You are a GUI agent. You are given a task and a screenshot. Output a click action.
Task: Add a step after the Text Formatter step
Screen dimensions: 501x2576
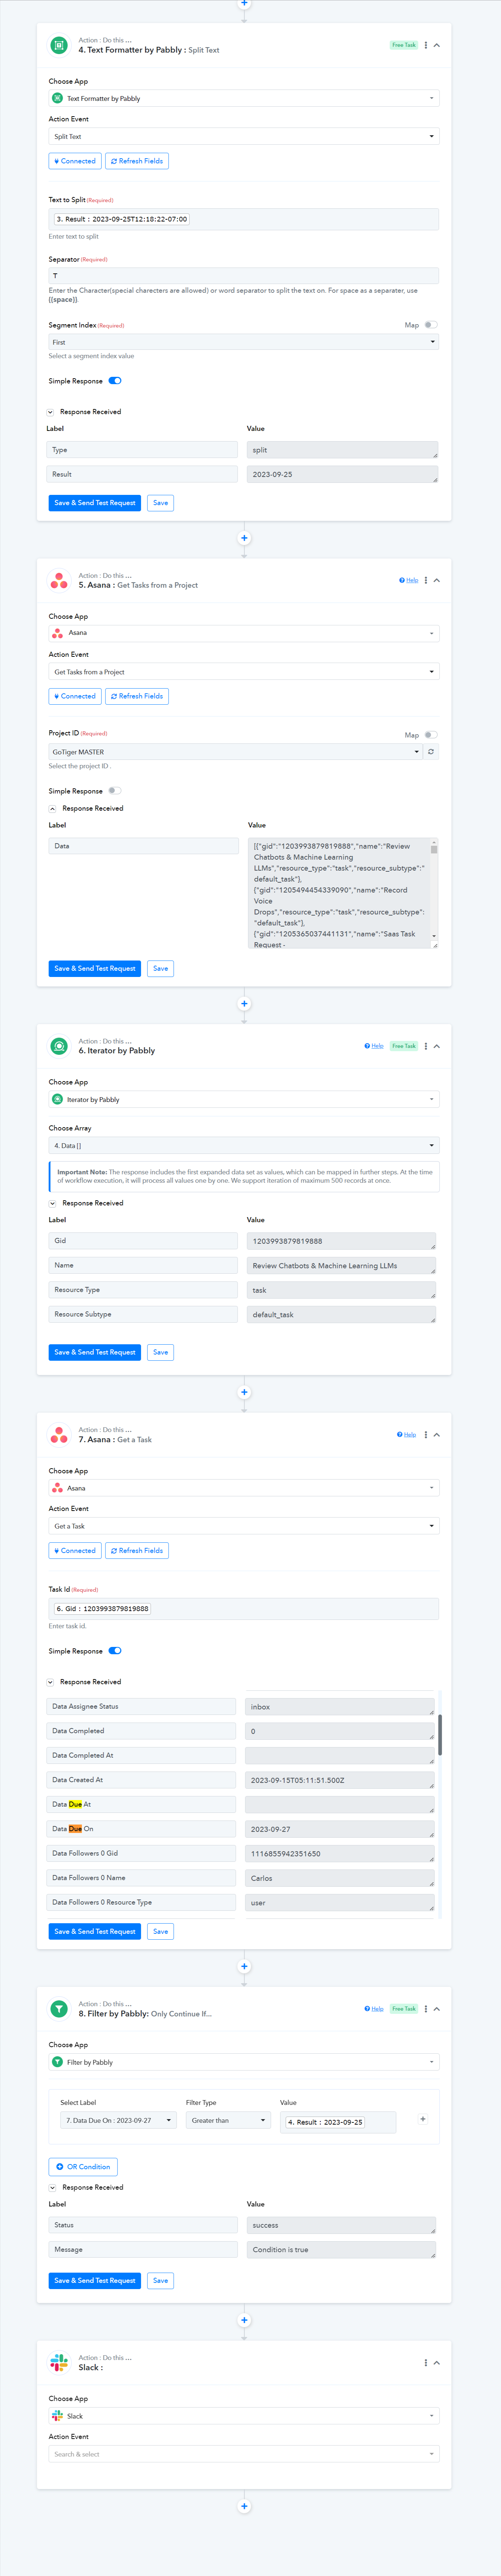coord(244,538)
